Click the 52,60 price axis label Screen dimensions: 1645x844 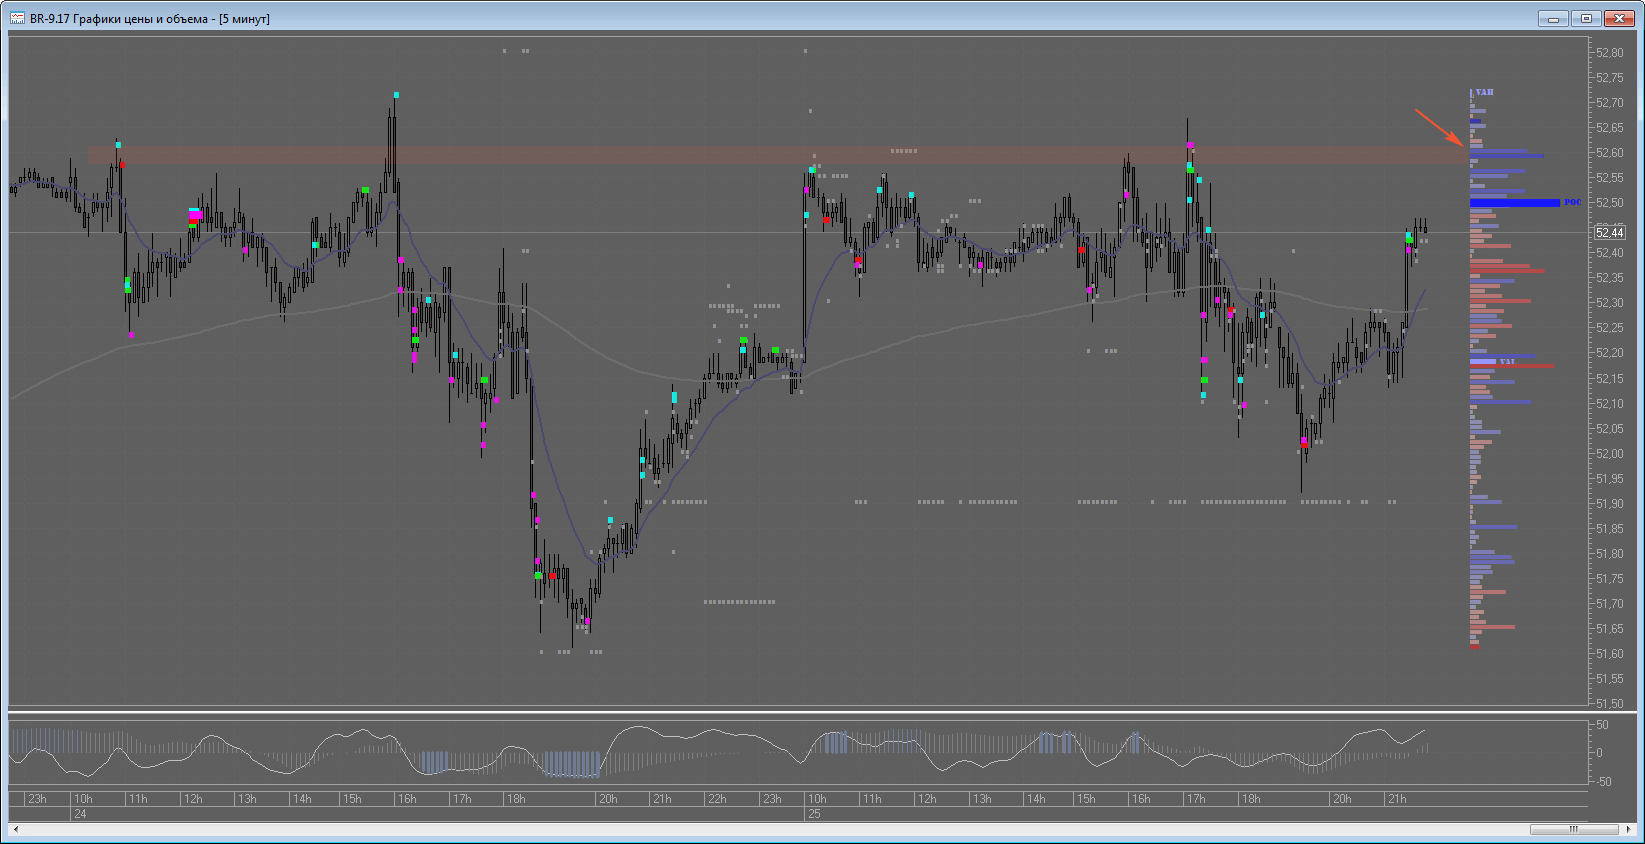(x=1610, y=152)
